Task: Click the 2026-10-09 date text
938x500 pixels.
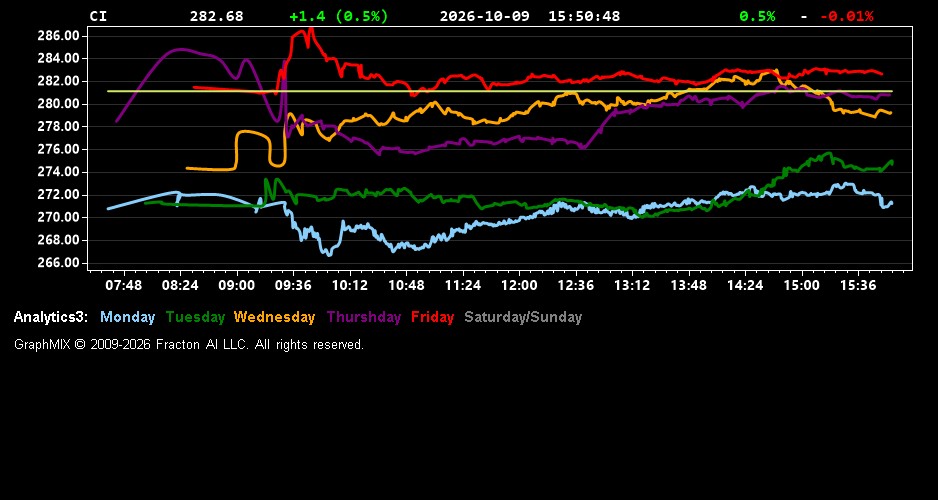Action: (x=485, y=16)
